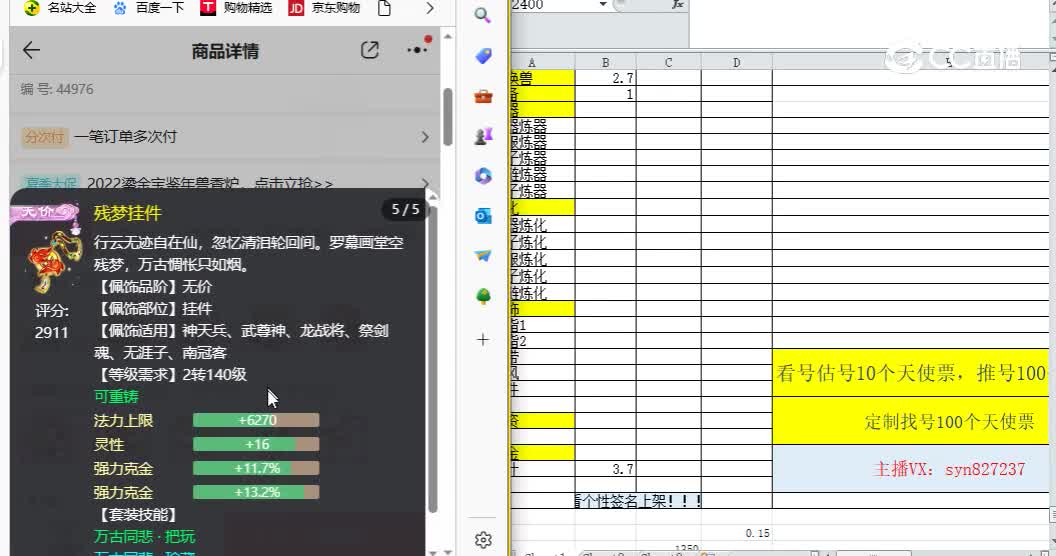Select the yellow 看号估号10个天使票 cell

911,373
